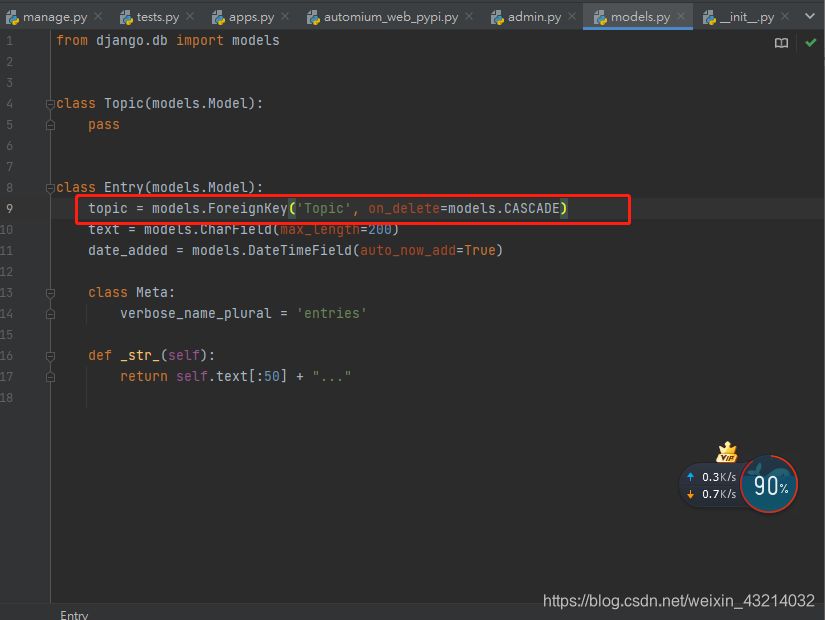Toggle reader mode book icon
Screen dimensions: 825x620
click(x=781, y=43)
